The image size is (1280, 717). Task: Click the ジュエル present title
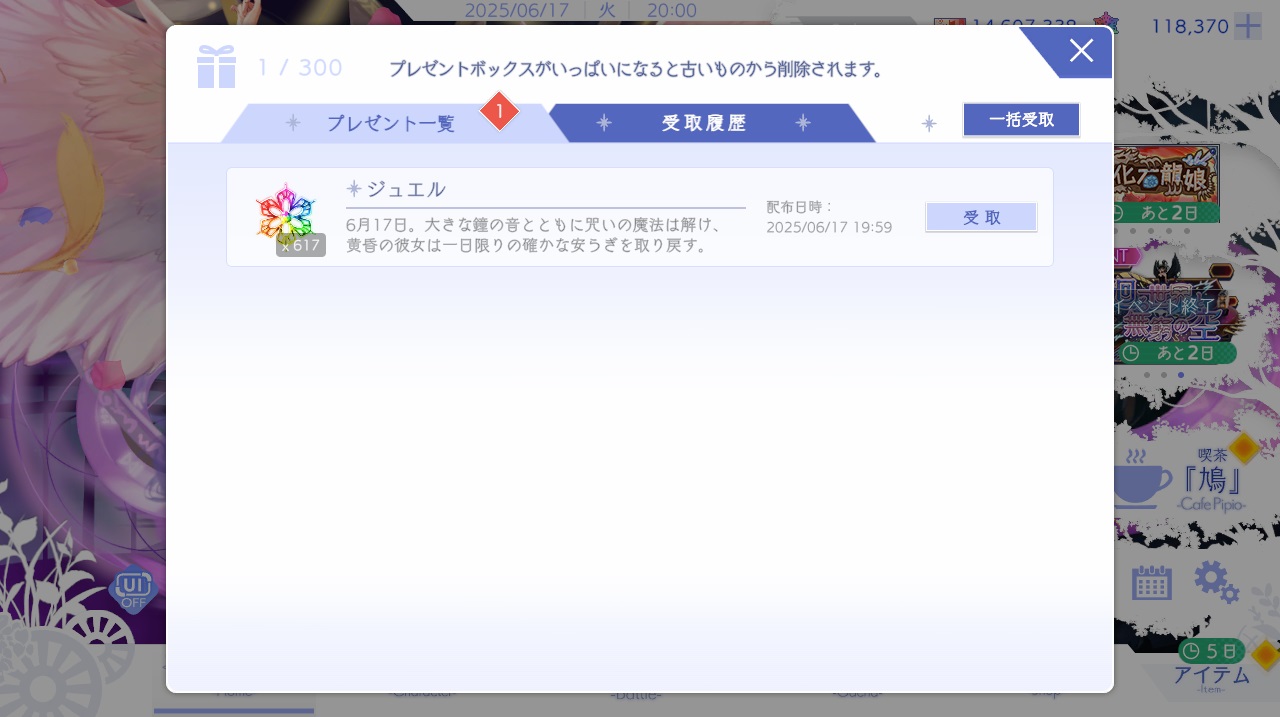406,189
